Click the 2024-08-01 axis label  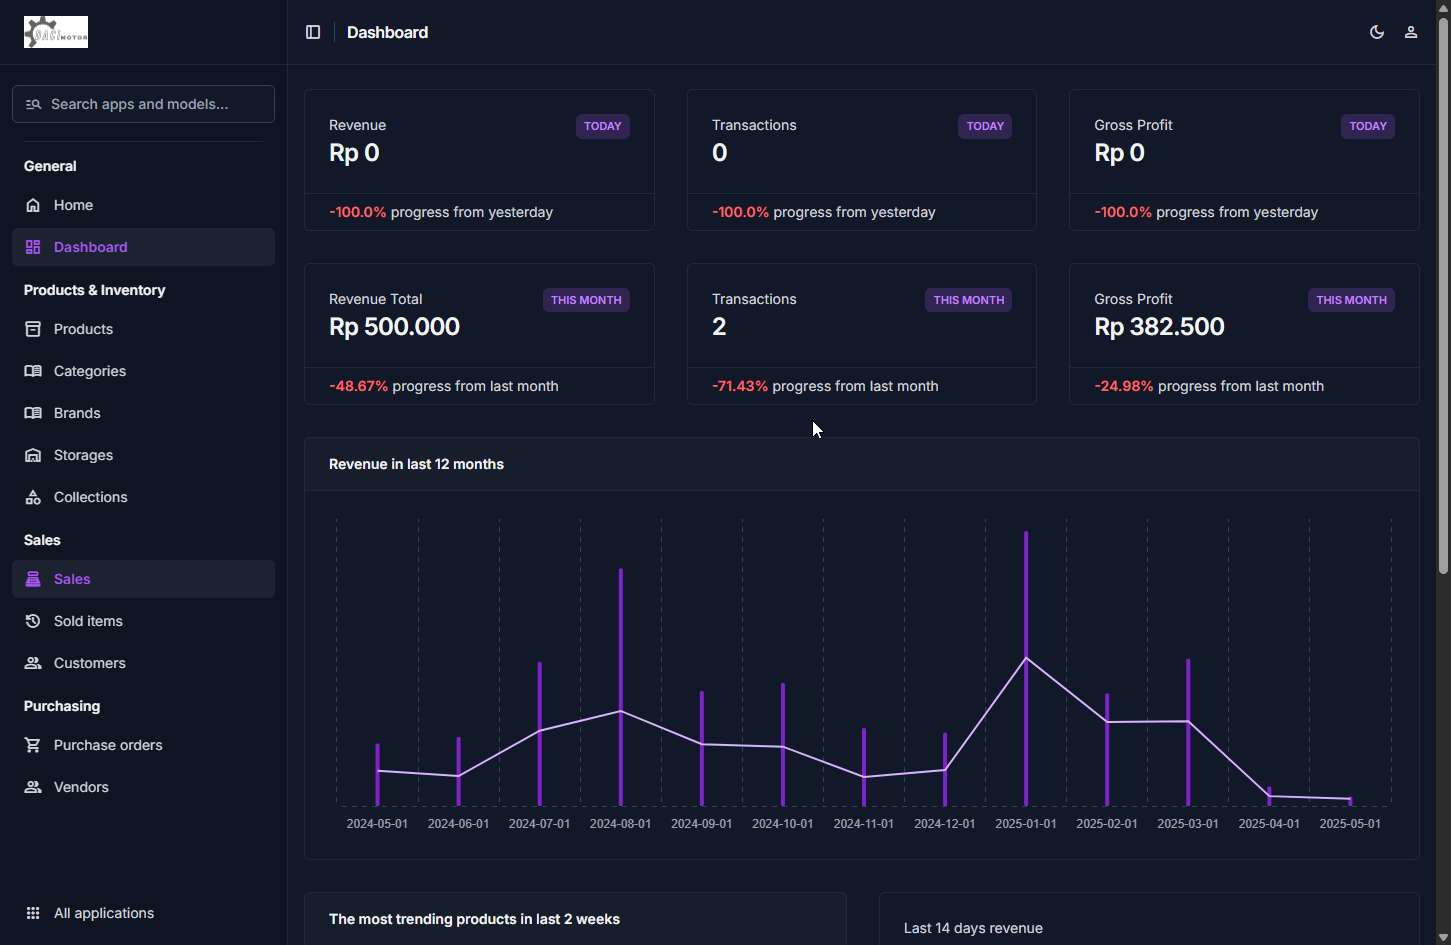[620, 824]
